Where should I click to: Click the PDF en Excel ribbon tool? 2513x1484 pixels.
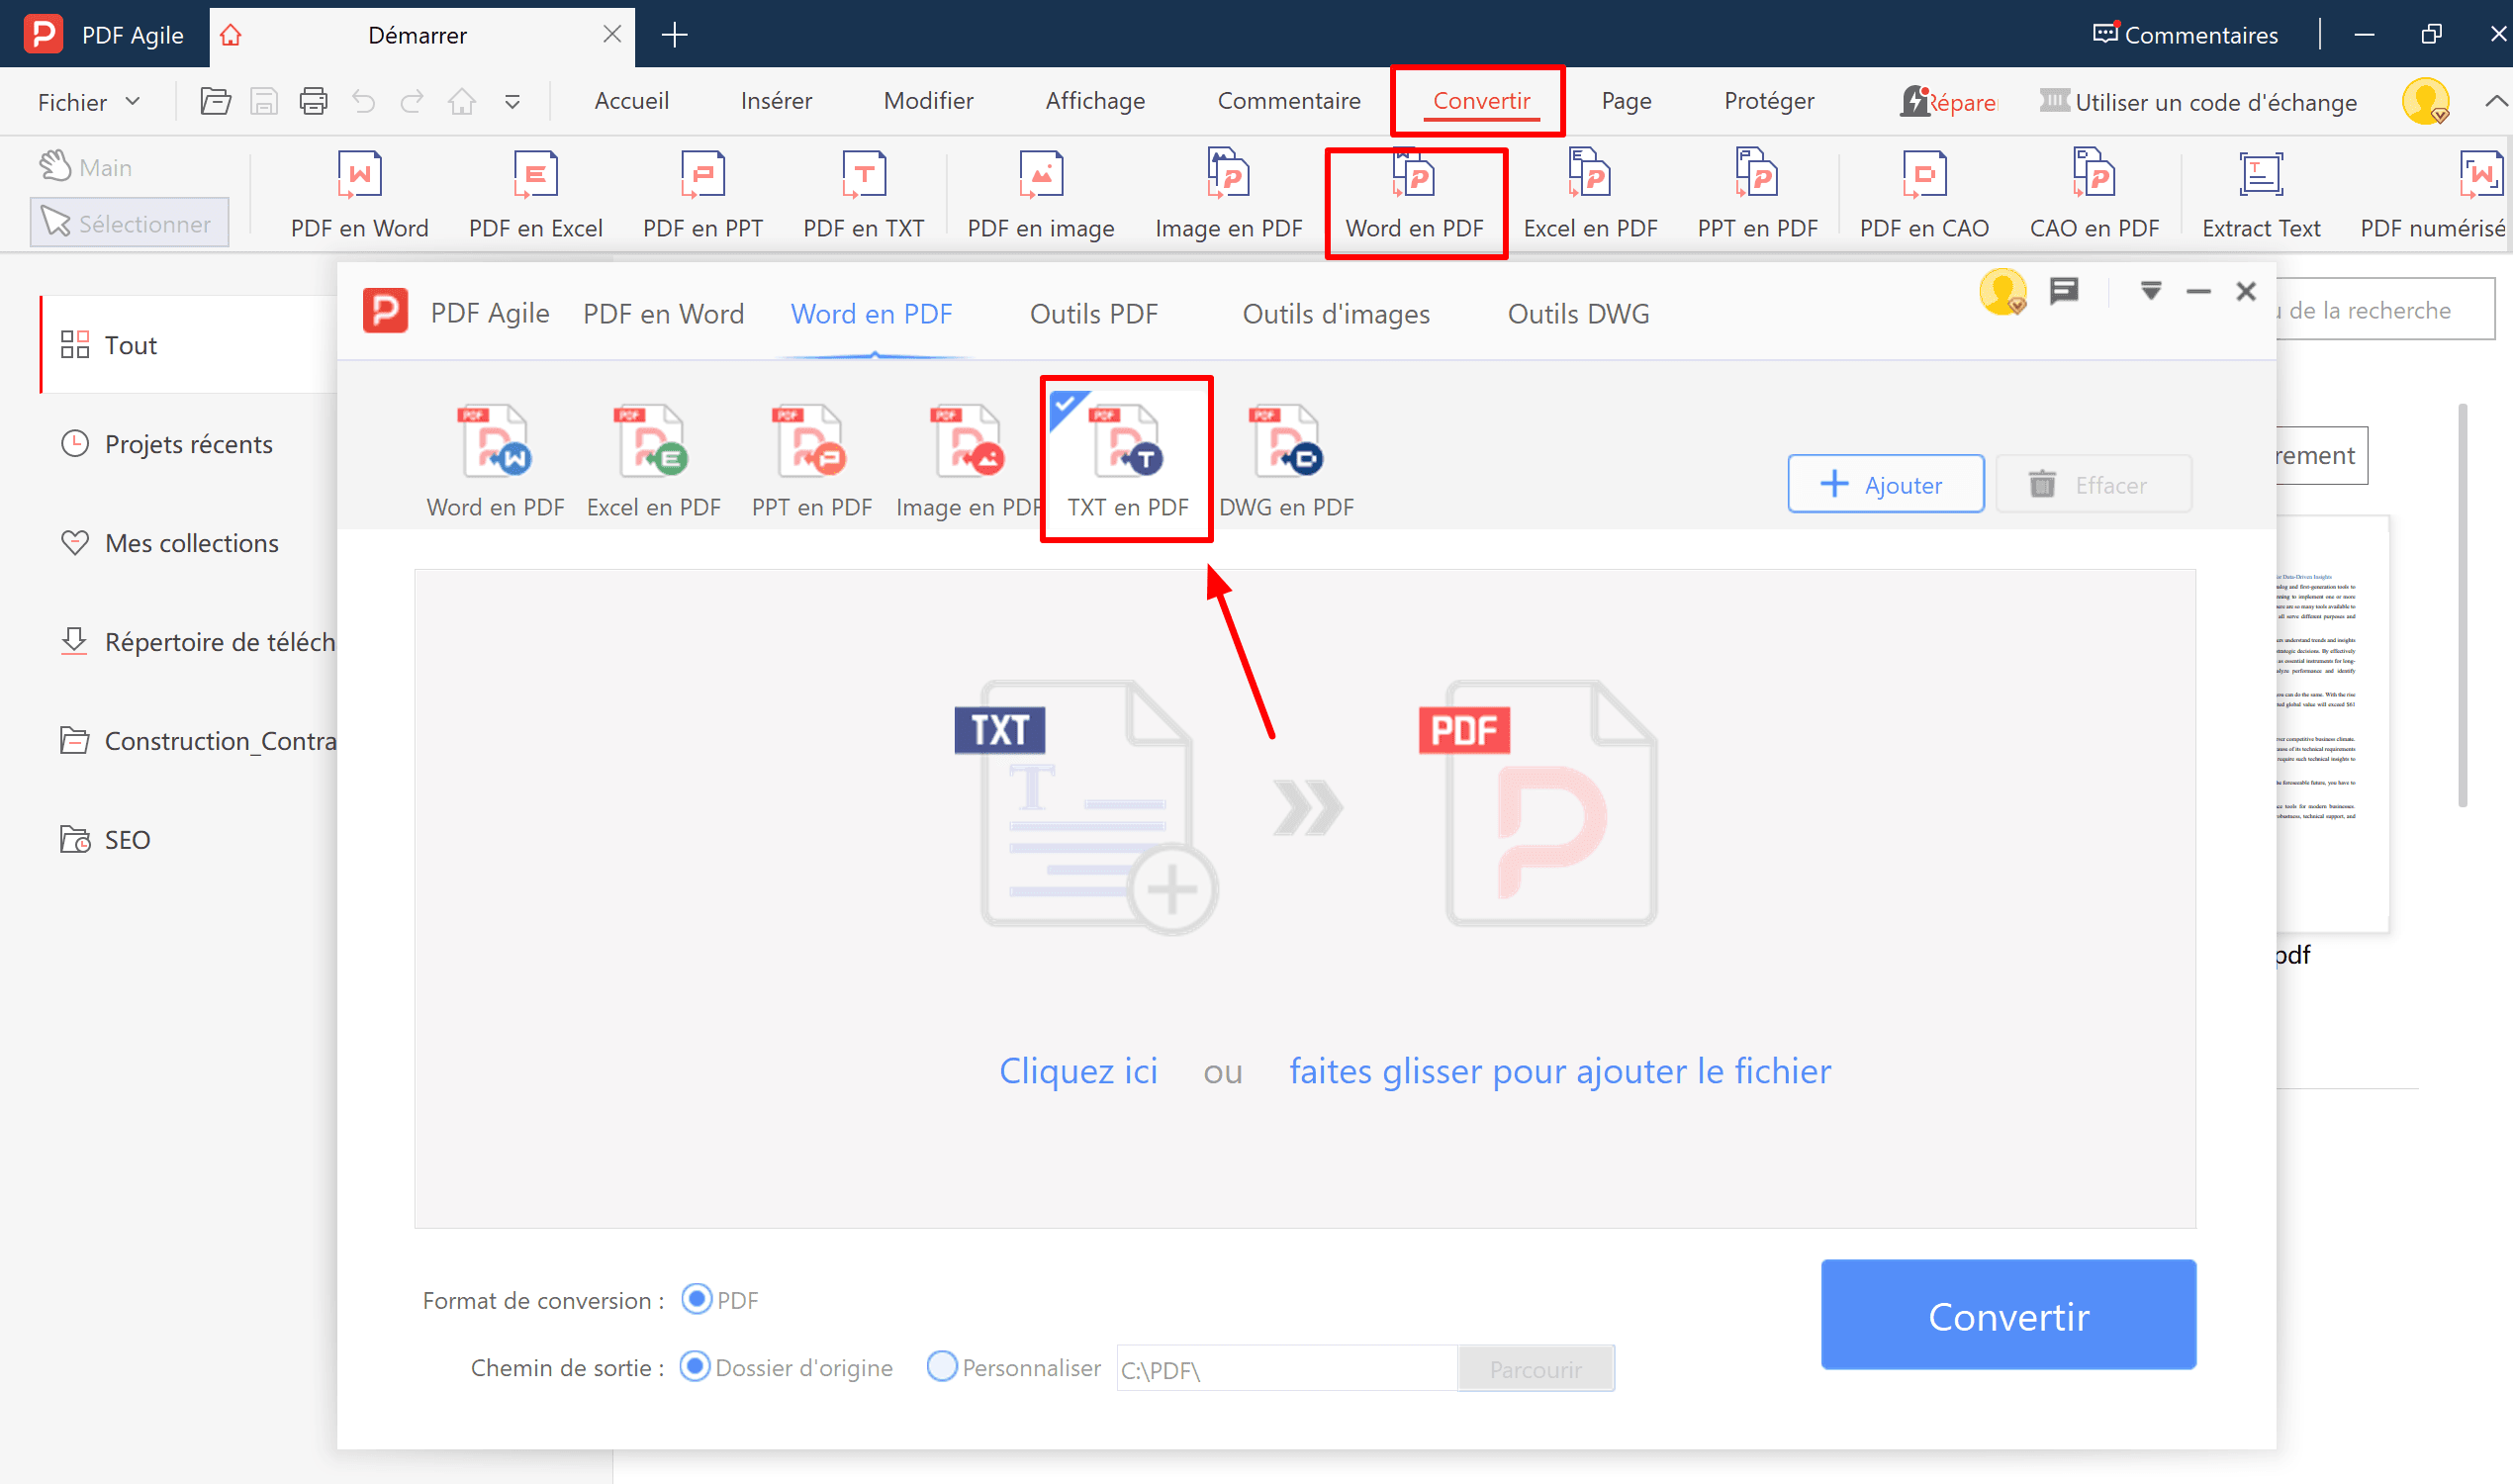(x=535, y=196)
